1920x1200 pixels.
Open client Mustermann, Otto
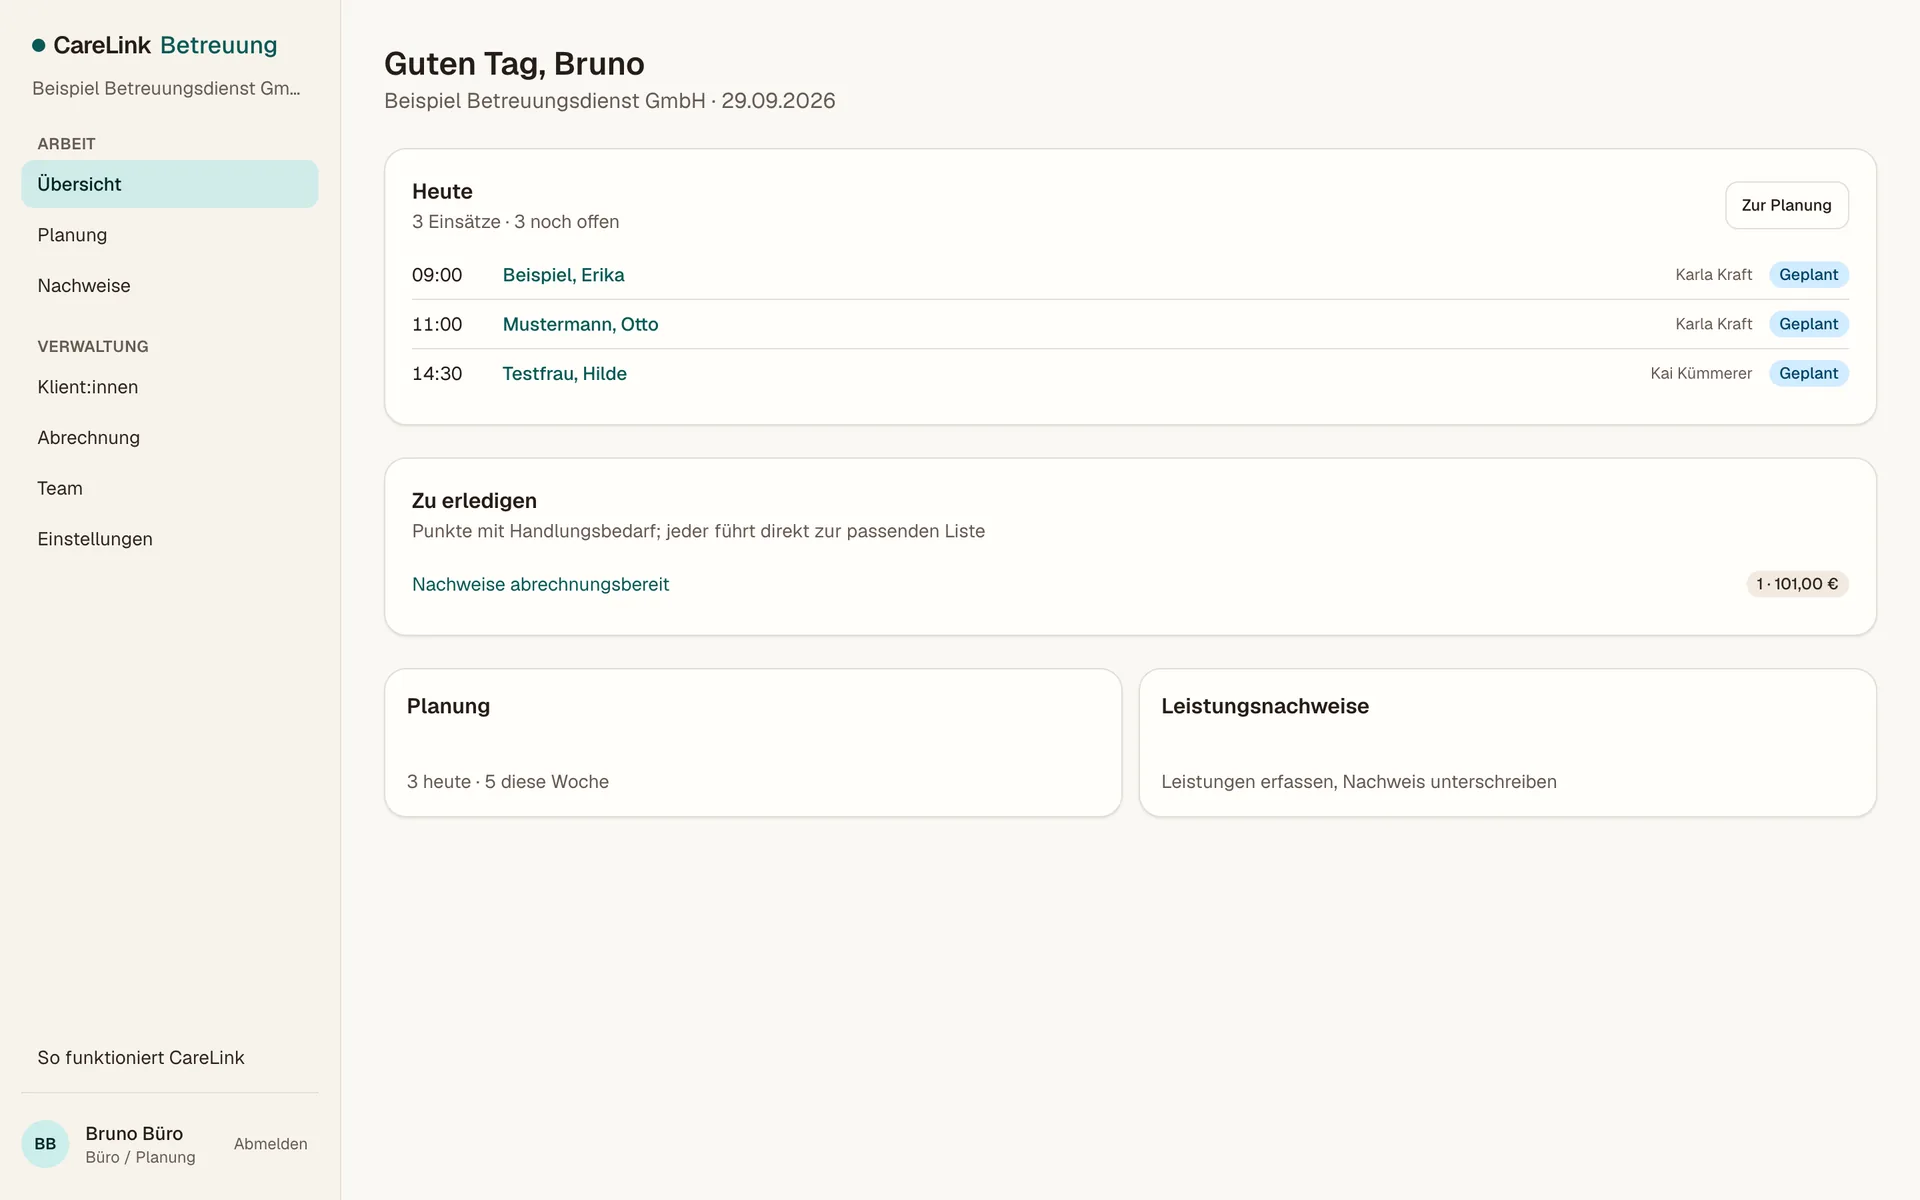(x=580, y=324)
